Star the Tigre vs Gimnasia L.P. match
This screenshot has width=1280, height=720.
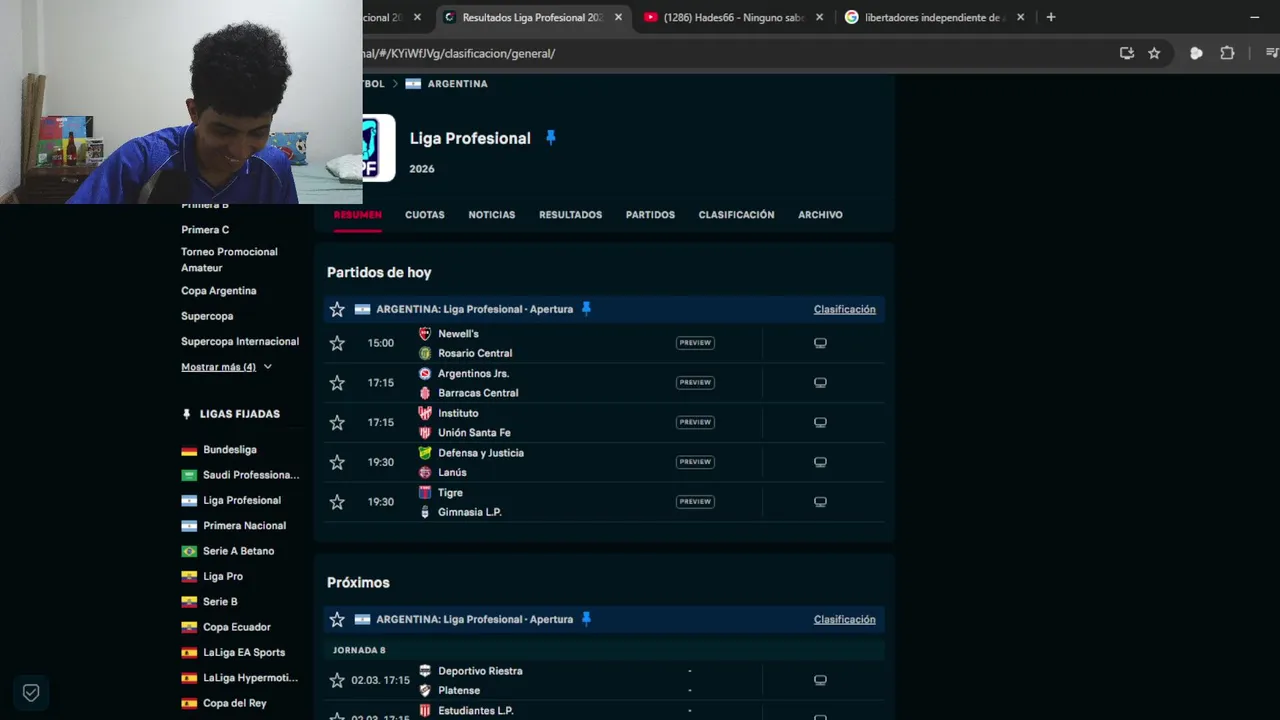[x=337, y=502]
